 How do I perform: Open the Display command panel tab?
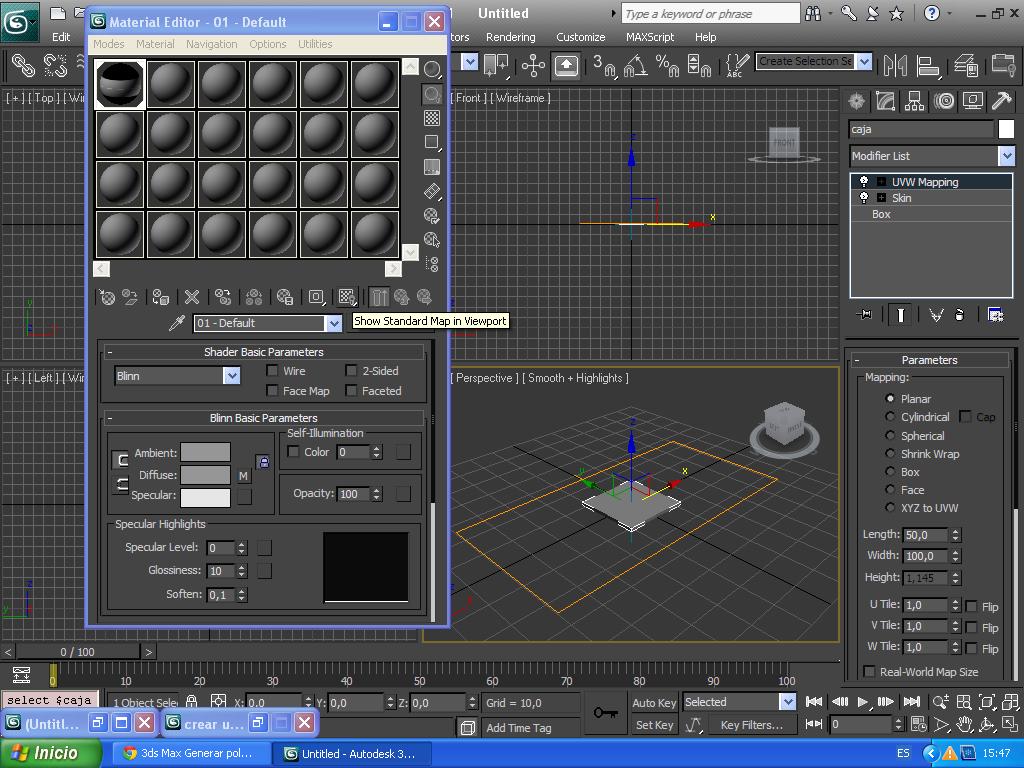pyautogui.click(x=972, y=101)
